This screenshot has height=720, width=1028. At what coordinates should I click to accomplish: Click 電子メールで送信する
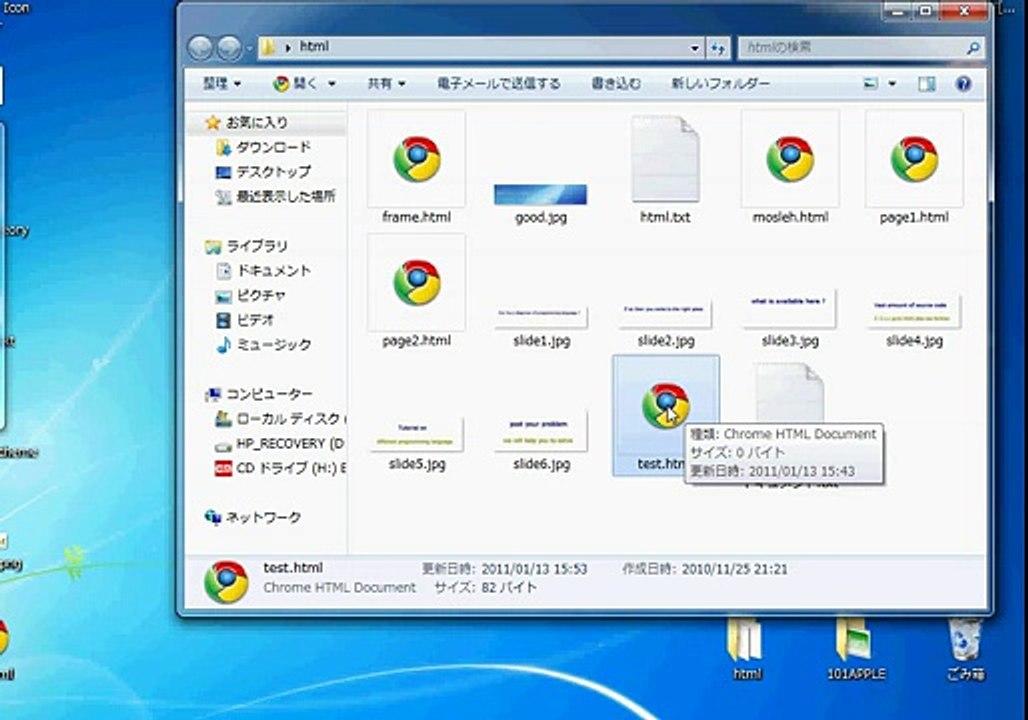(x=498, y=83)
